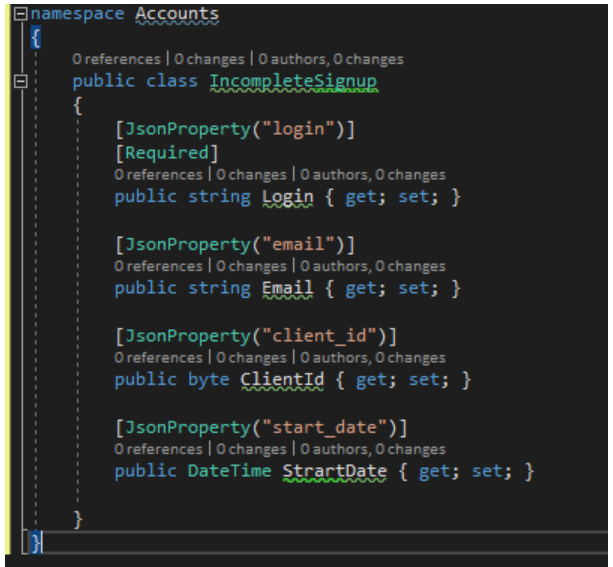Screen dimensions: 613x567
Task: Click 'public' on the ClientId line
Action: (x=145, y=380)
